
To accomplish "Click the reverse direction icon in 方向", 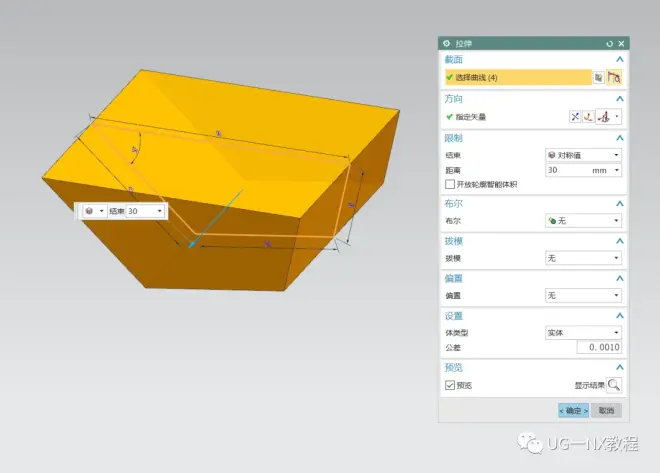I will [574, 117].
